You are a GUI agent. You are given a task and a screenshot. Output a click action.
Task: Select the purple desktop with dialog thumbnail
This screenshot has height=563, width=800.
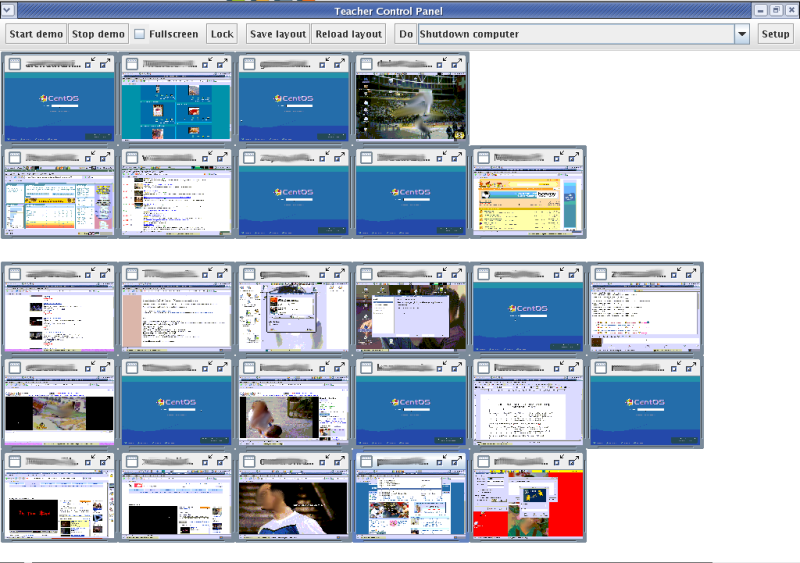[x=411, y=316]
